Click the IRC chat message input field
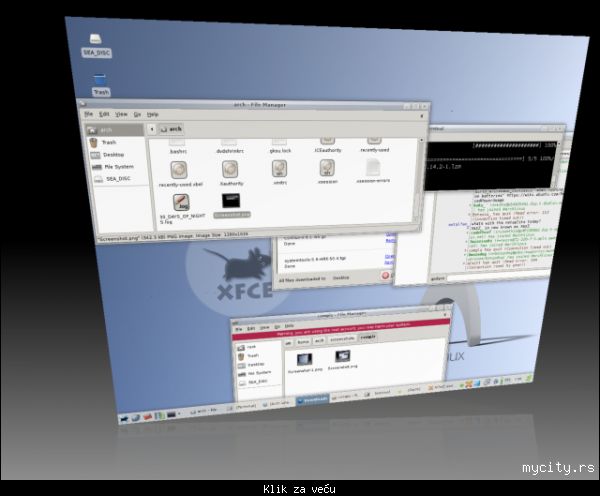The height and width of the screenshot is (496, 600). click(499, 275)
